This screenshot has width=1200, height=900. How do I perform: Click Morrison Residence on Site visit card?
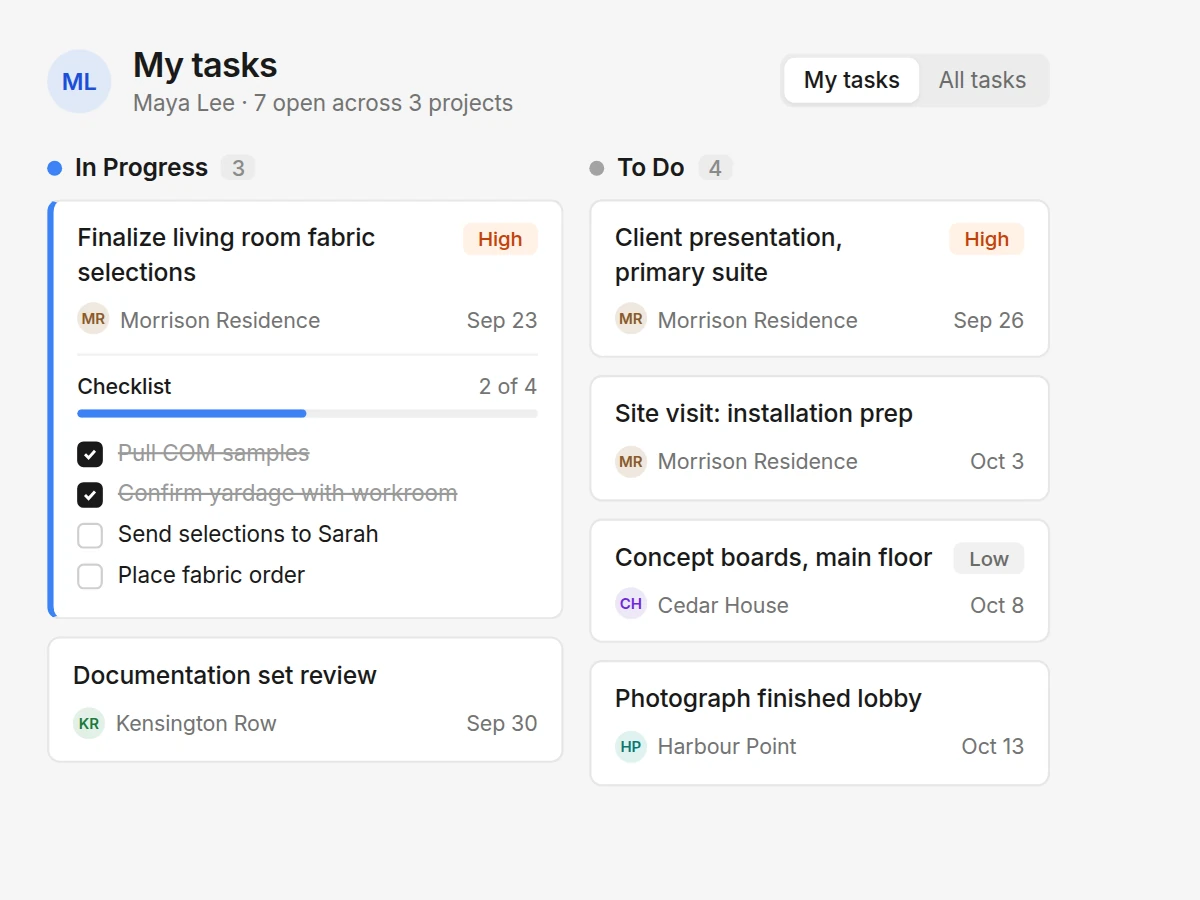pos(758,461)
